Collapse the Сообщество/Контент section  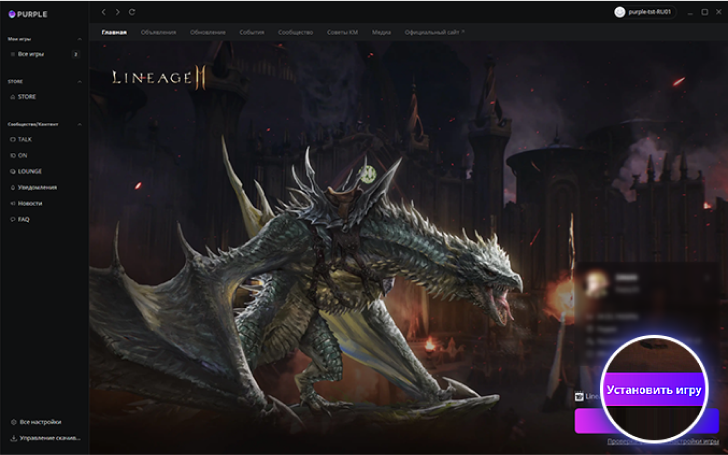(x=79, y=124)
